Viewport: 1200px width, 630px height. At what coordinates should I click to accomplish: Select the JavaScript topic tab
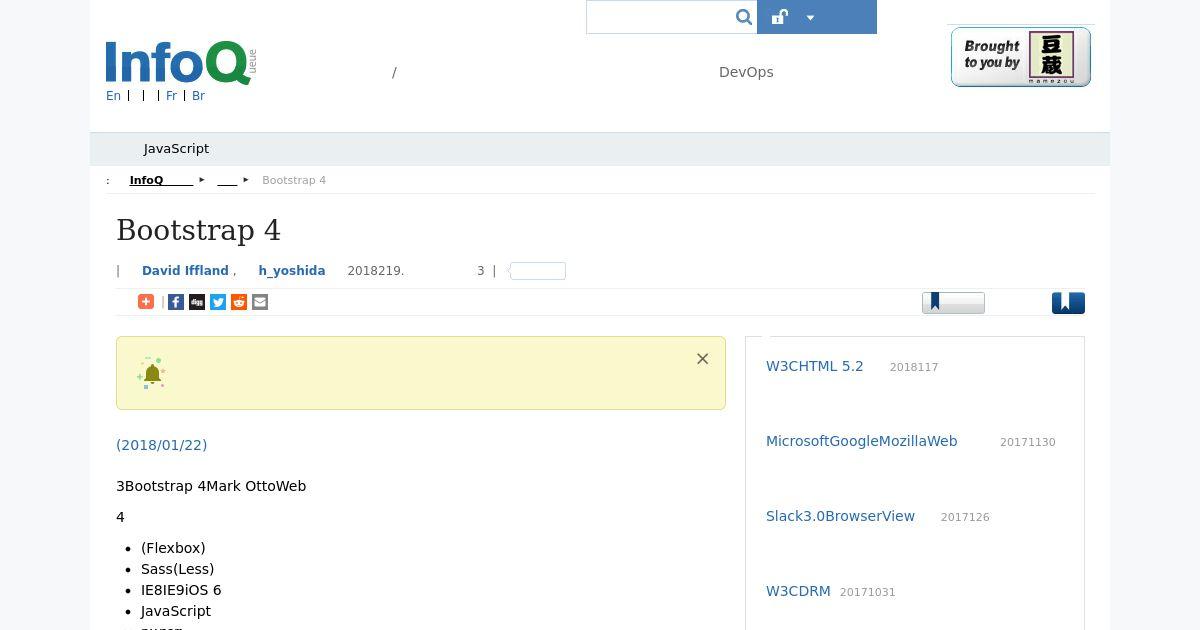click(x=176, y=148)
